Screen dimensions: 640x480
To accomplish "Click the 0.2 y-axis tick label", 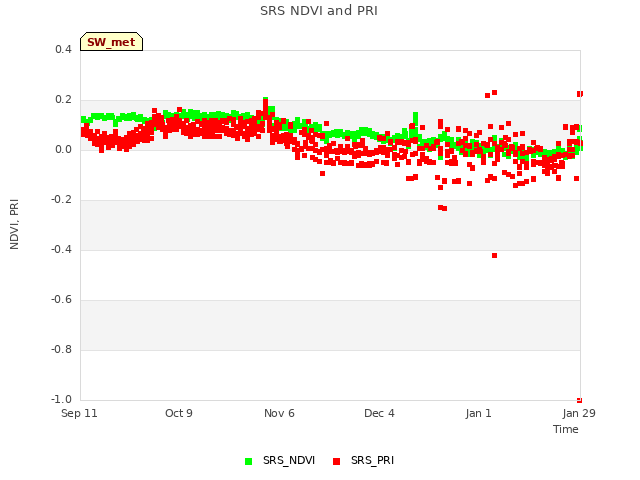I will (x=63, y=100).
